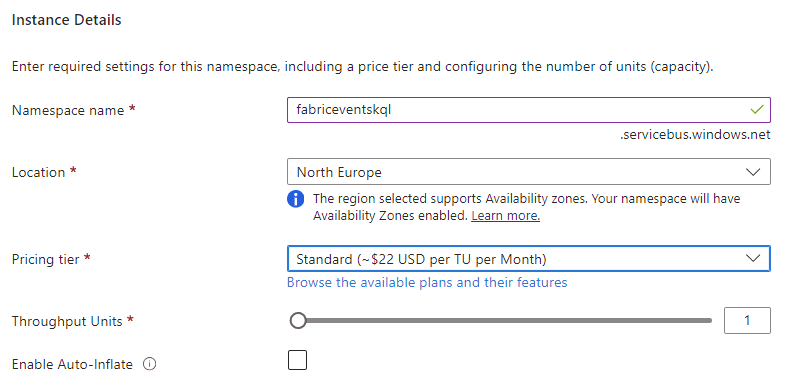Click the chevron arrow of the Location box
785x388 pixels.
[752, 172]
